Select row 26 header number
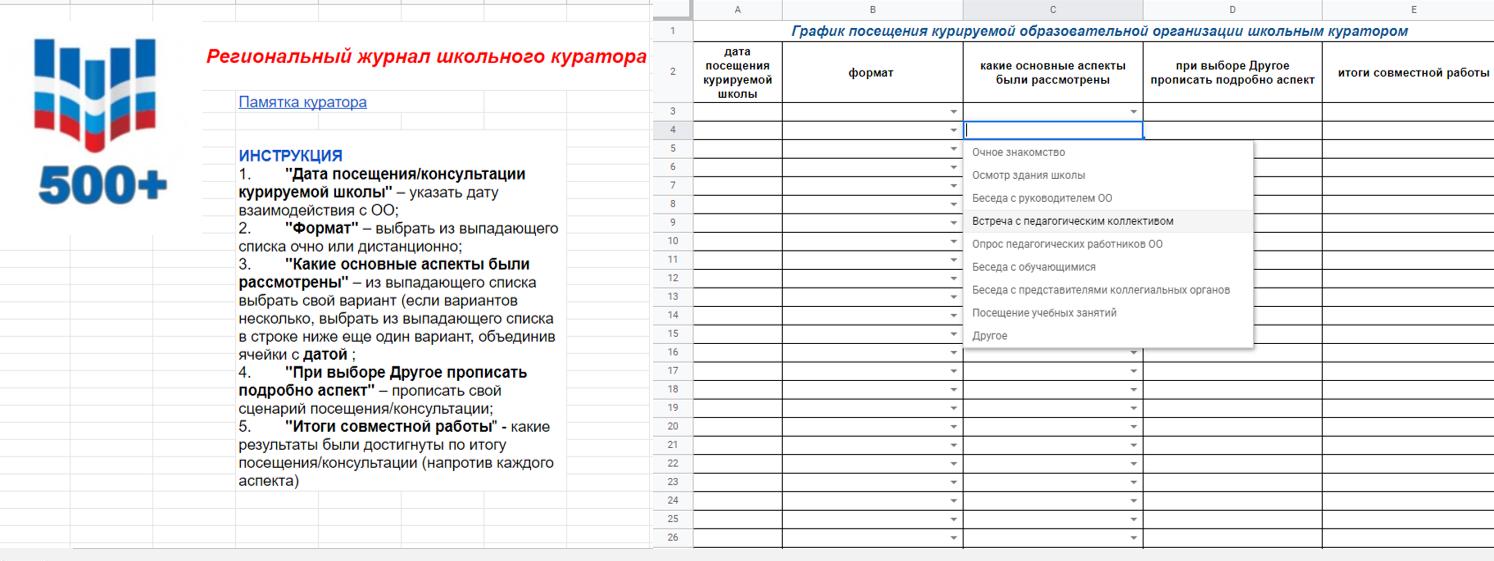The image size is (1494, 561). coord(672,537)
